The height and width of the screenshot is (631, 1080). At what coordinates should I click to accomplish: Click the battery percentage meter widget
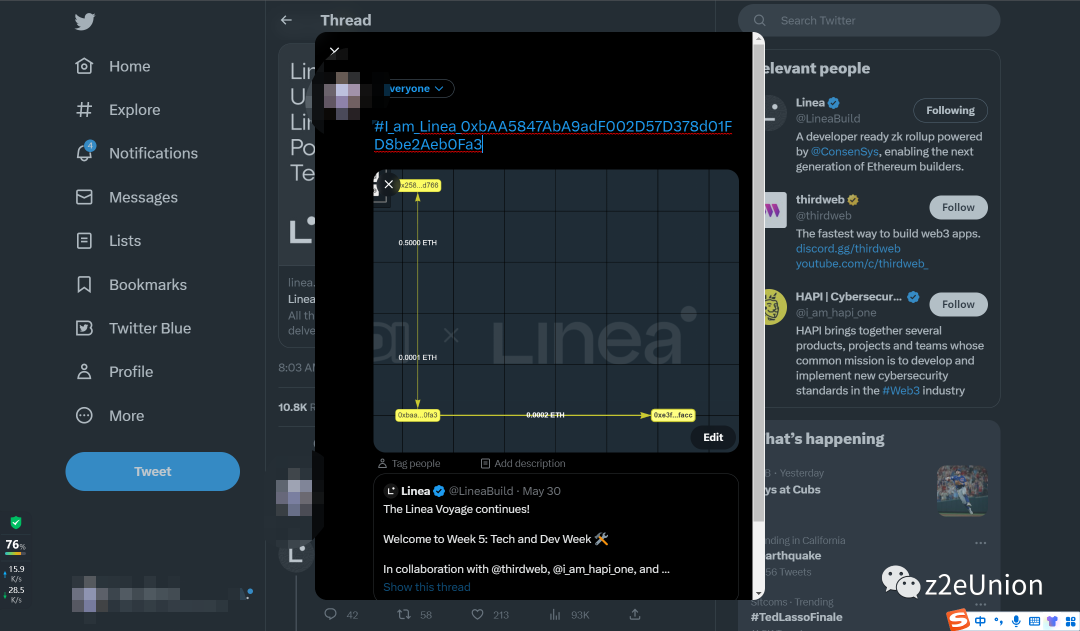(16, 546)
